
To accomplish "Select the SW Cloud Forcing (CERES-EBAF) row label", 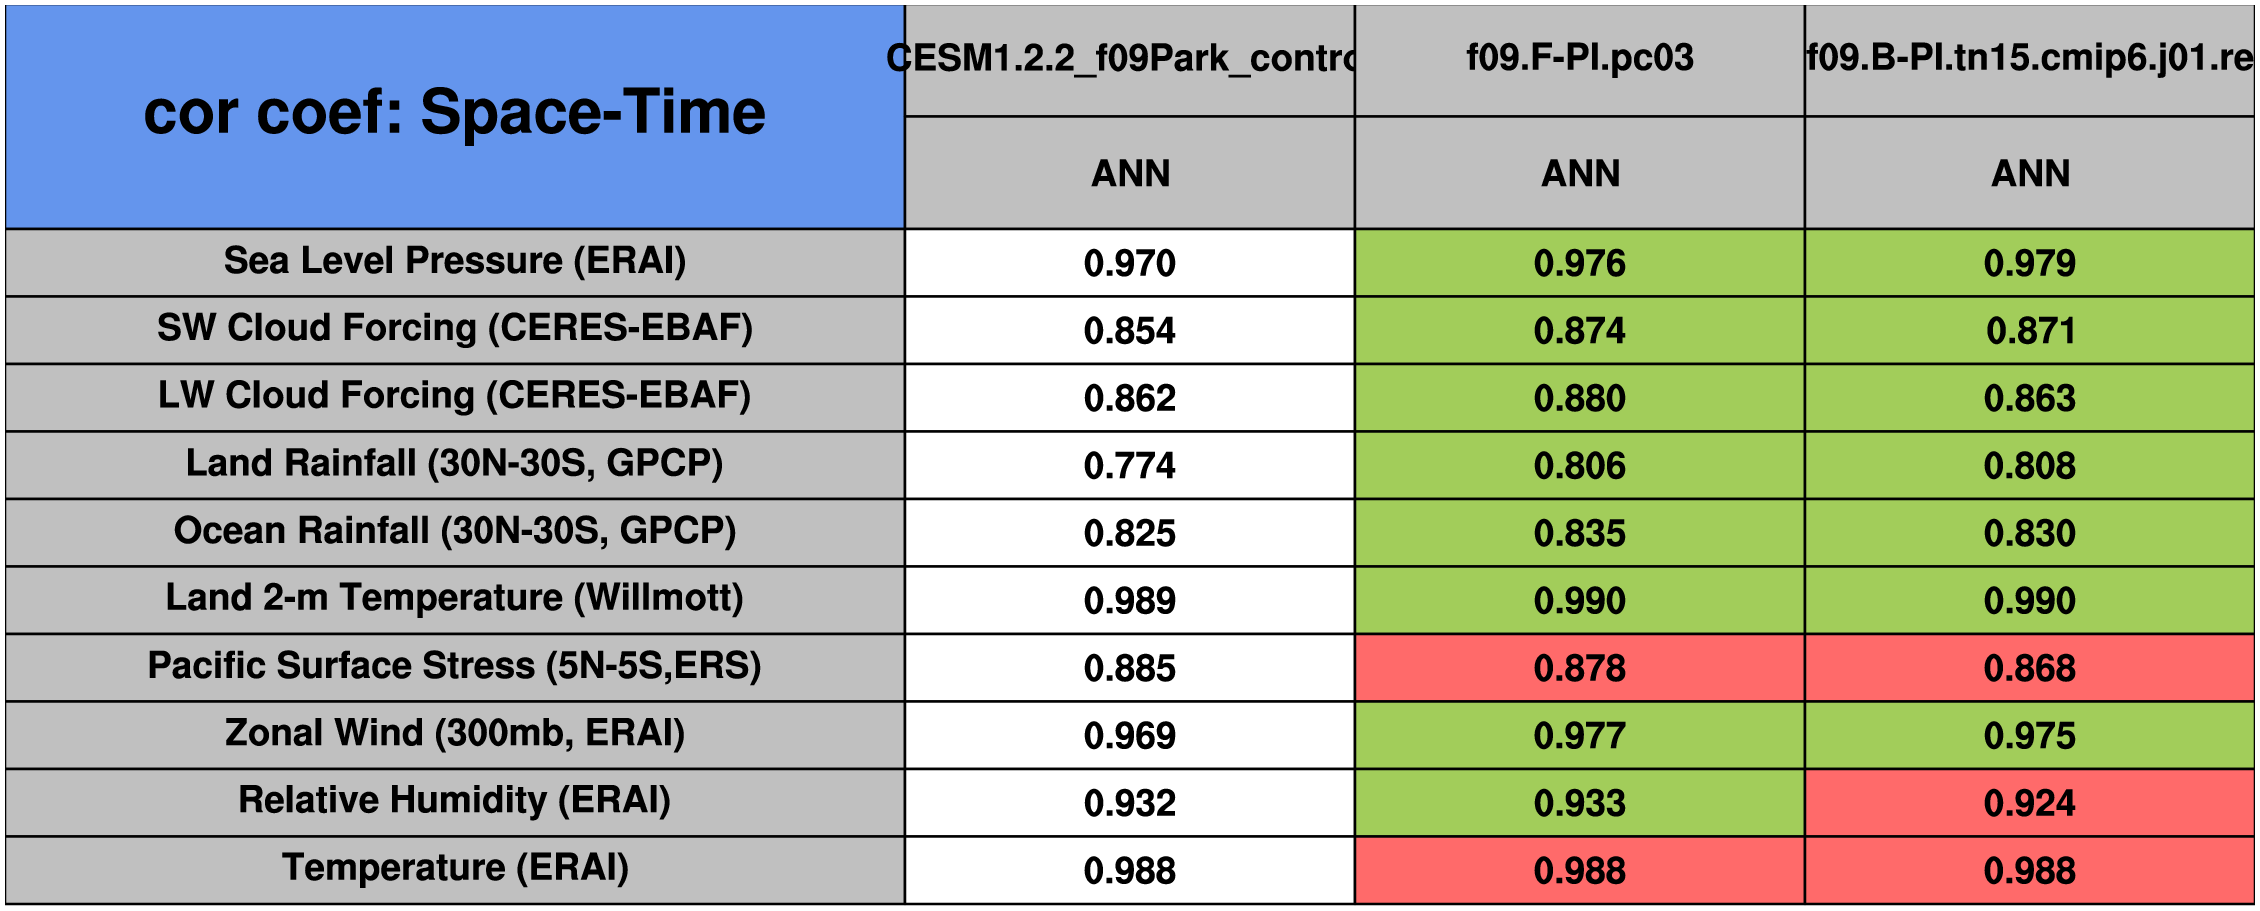I will pyautogui.click(x=455, y=329).
